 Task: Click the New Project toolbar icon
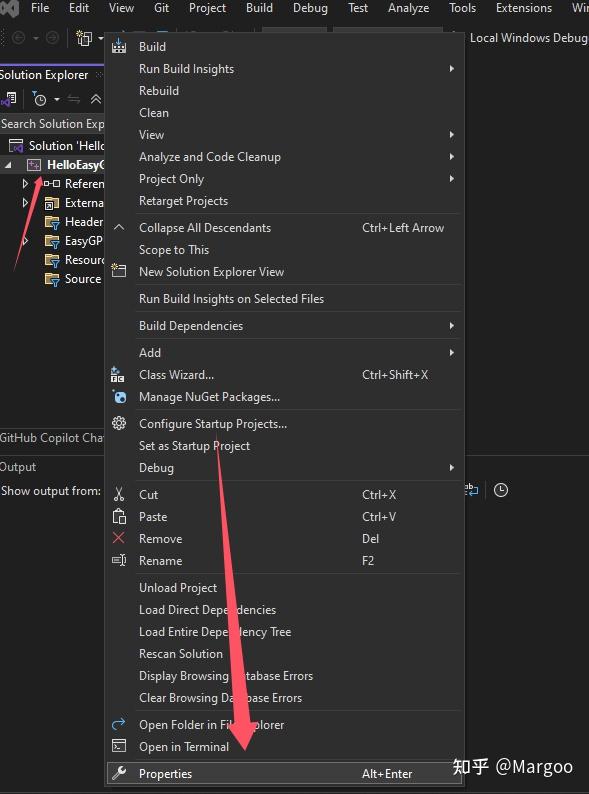coord(84,38)
